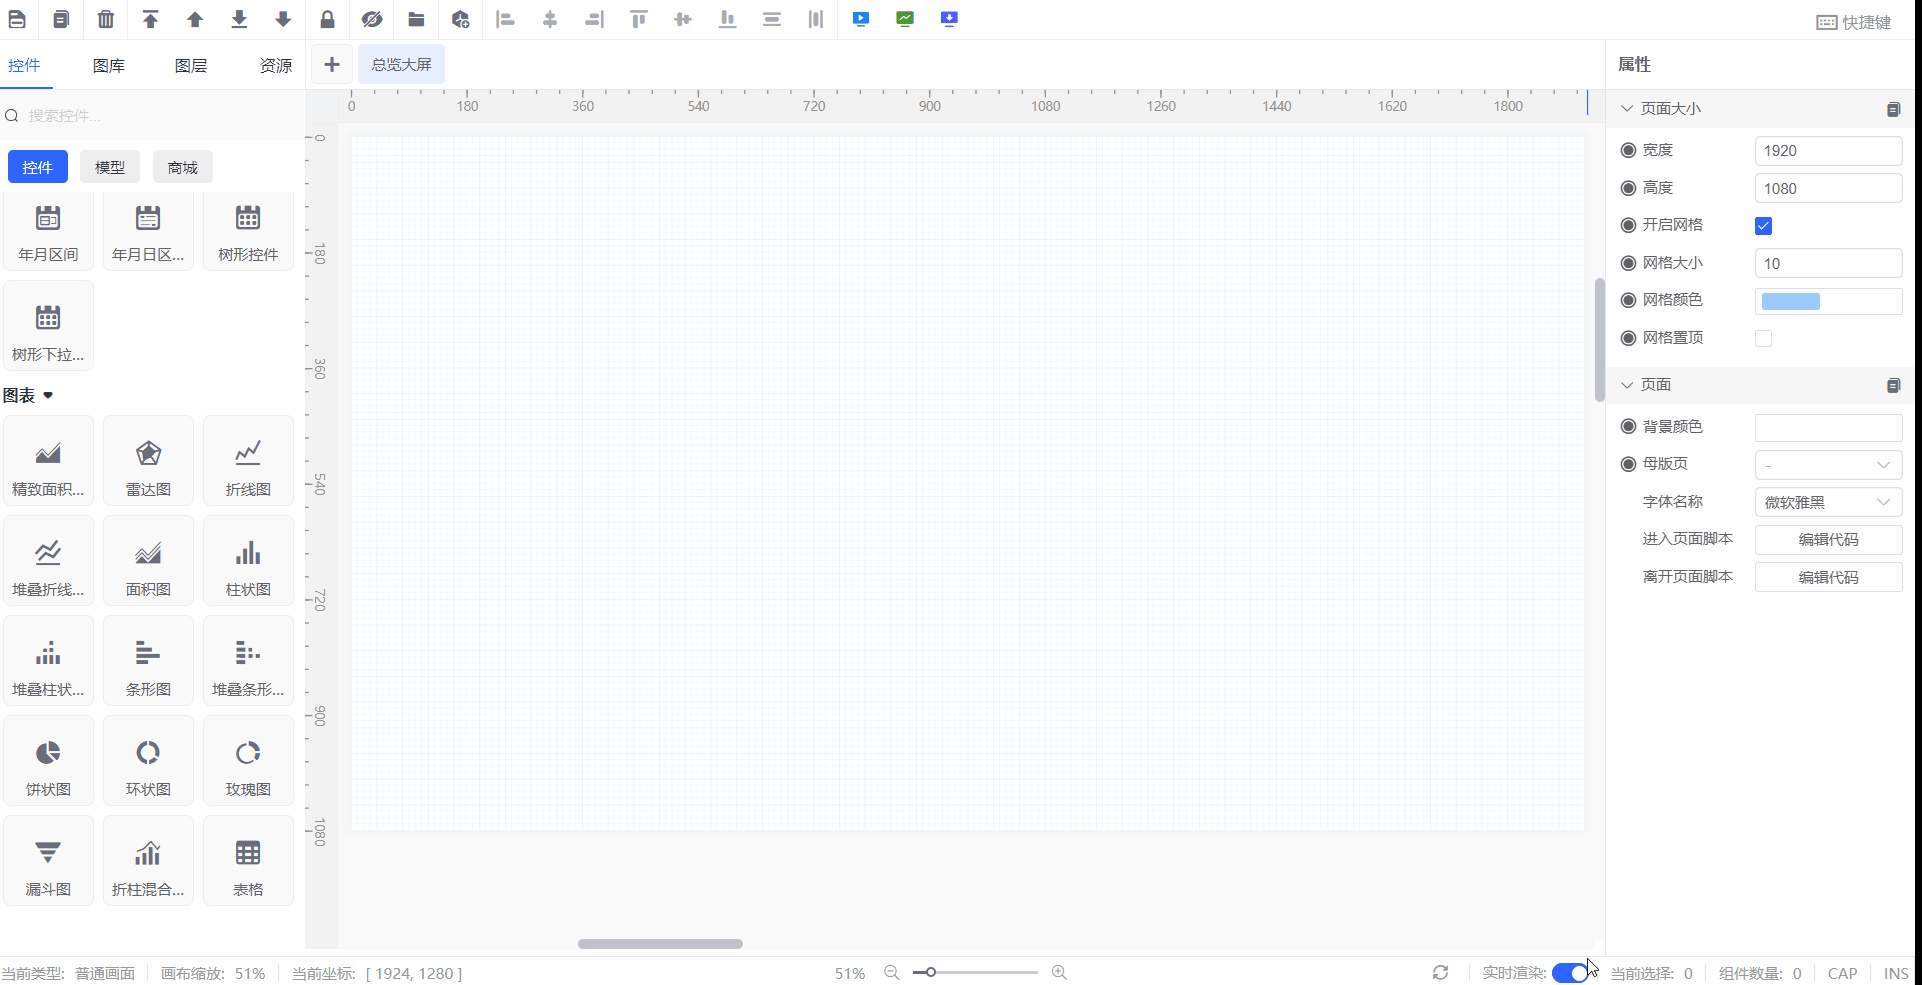Screen dimensions: 1922x985
Task: Open the 母版页 dropdown
Action: point(1828,465)
